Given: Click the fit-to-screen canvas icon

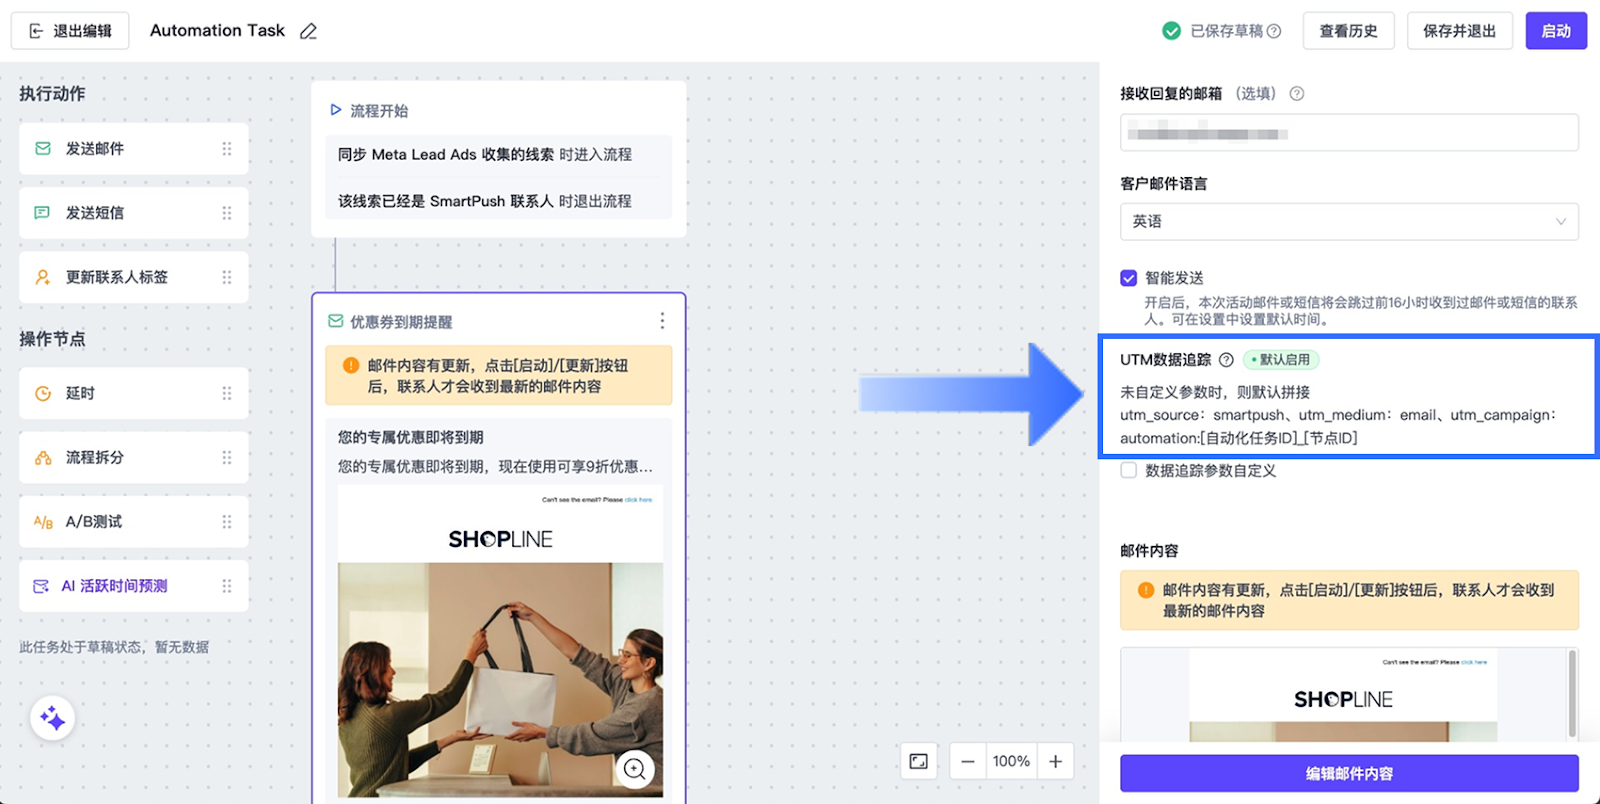Looking at the screenshot, I should (x=918, y=761).
